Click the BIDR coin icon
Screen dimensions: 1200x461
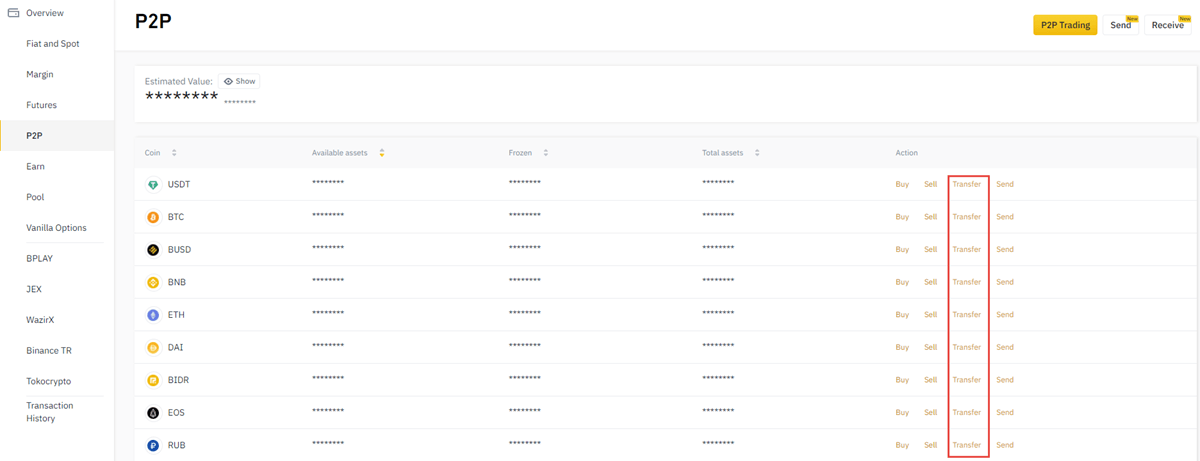point(153,380)
